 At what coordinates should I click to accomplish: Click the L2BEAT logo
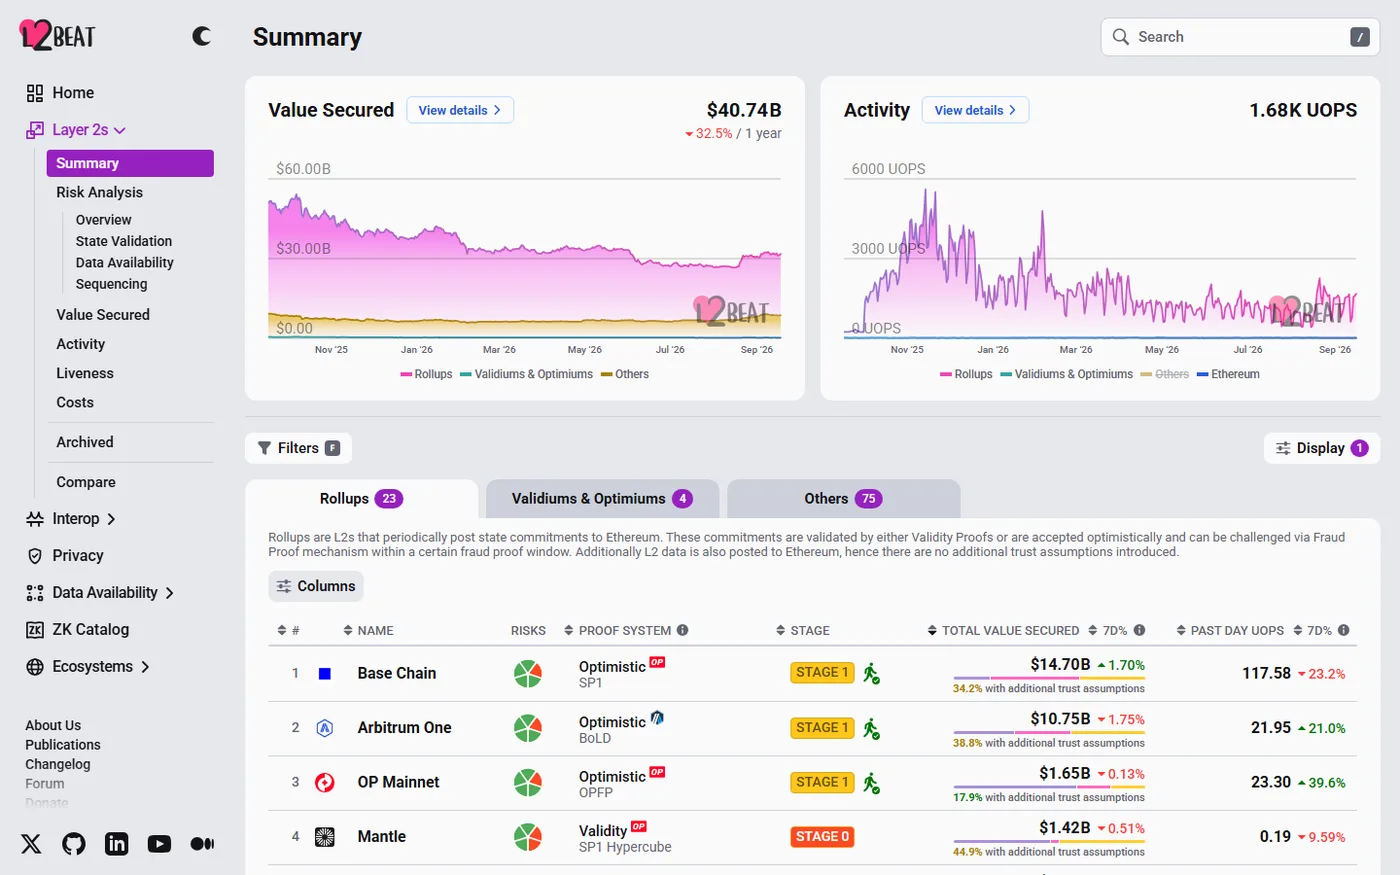[x=57, y=36]
